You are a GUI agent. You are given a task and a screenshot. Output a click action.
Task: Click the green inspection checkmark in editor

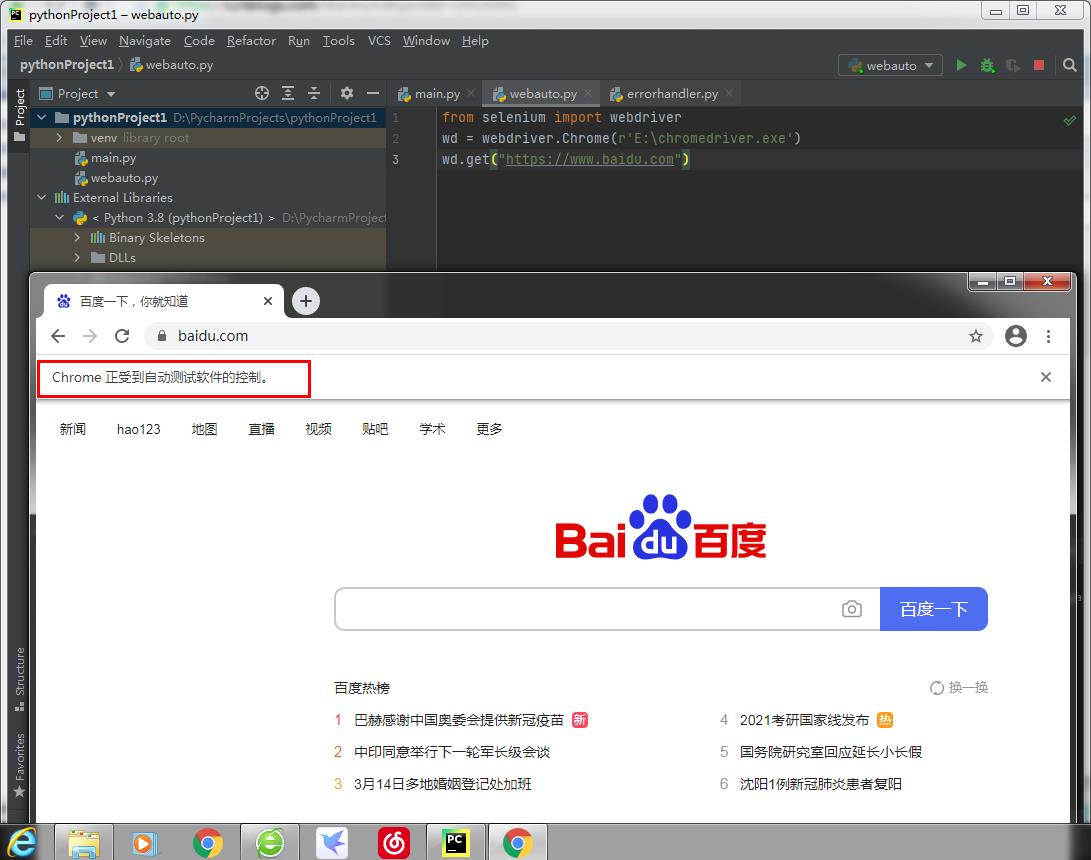click(1069, 120)
